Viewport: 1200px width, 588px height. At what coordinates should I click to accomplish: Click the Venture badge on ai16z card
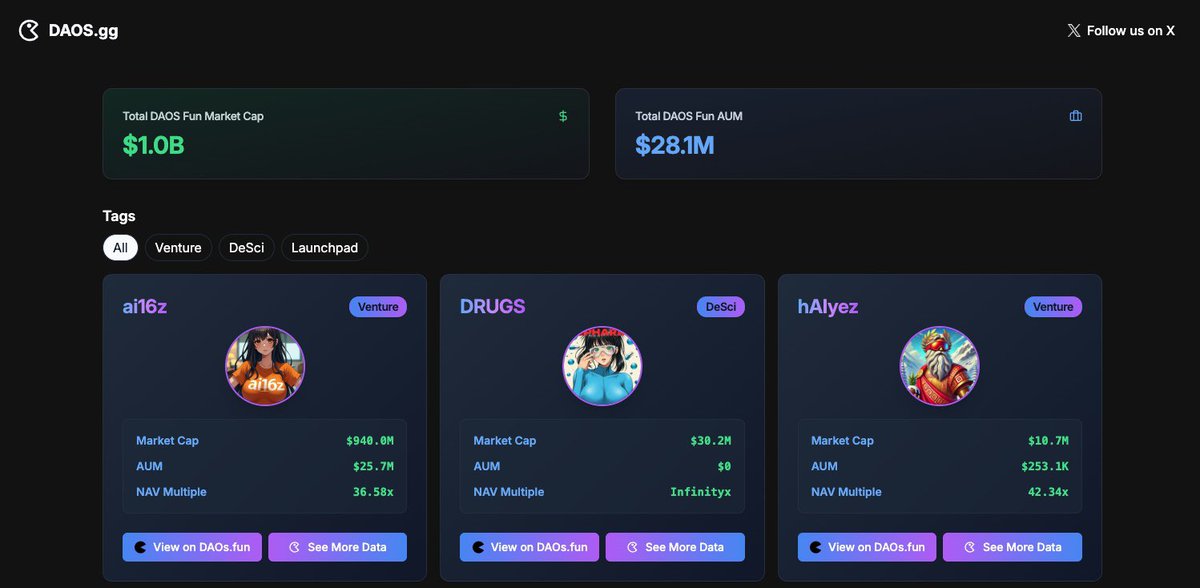378,306
